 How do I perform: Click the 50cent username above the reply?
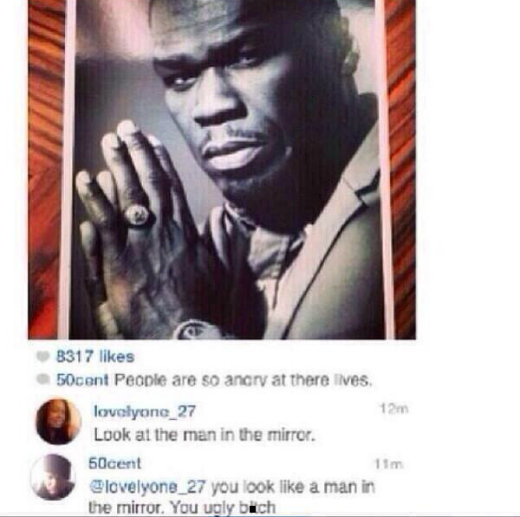point(115,463)
